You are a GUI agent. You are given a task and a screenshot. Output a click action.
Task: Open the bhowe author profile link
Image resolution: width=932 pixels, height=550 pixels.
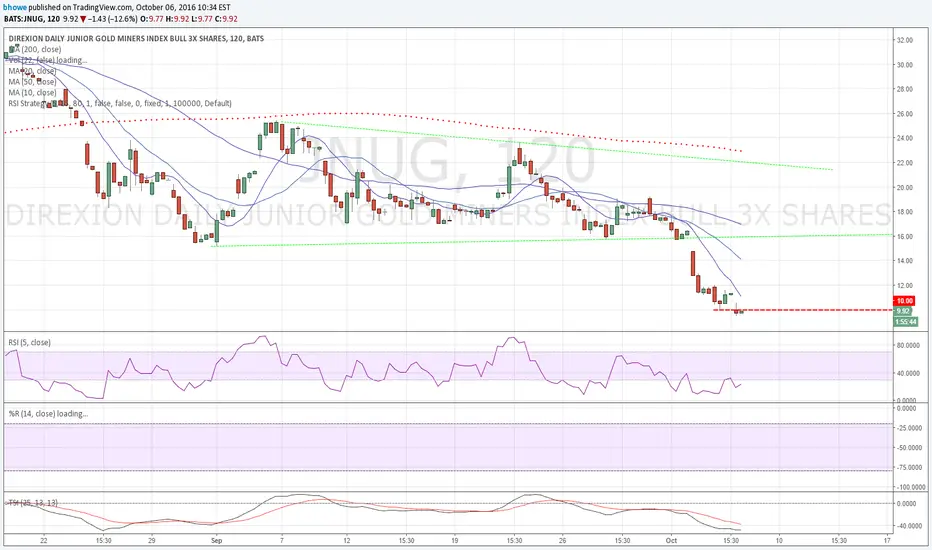point(15,8)
